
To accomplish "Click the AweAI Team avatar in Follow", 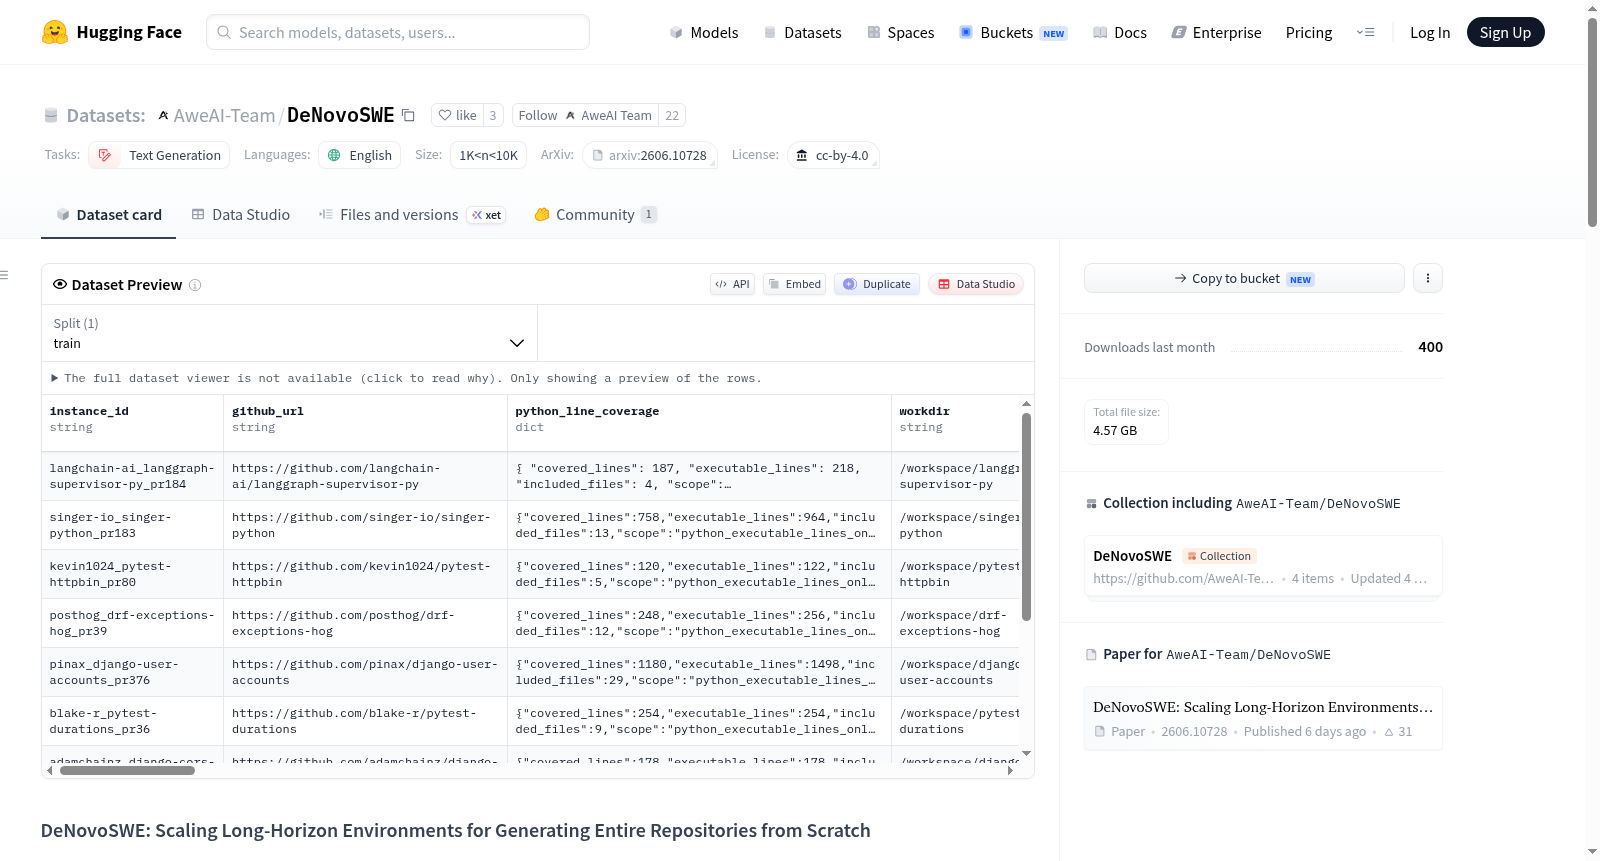I will [x=570, y=115].
